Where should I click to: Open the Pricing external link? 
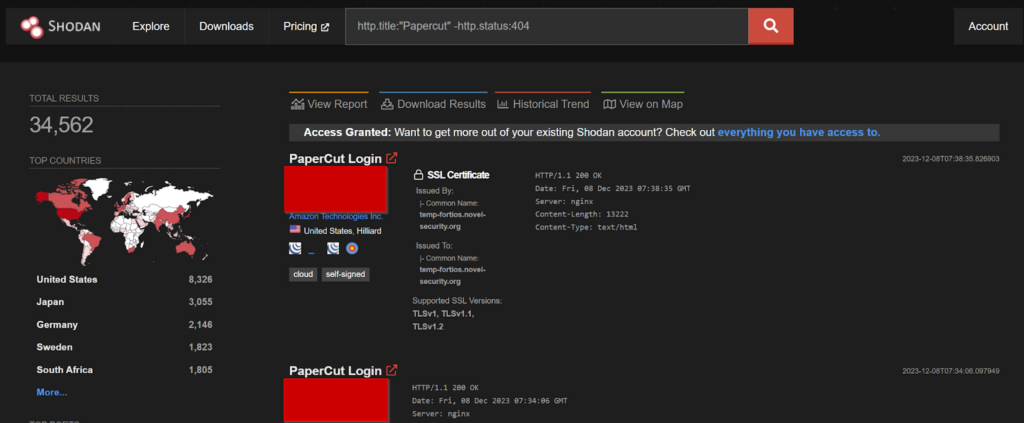[x=306, y=26]
